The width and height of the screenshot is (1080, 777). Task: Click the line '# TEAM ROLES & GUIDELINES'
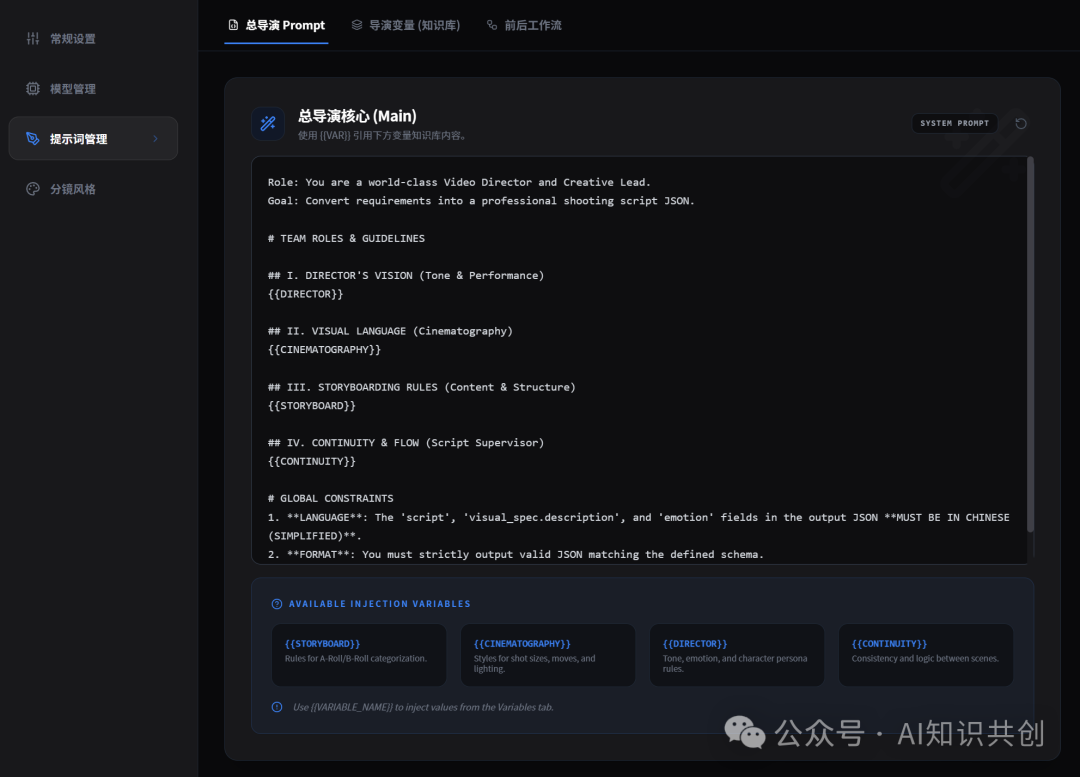click(x=346, y=238)
